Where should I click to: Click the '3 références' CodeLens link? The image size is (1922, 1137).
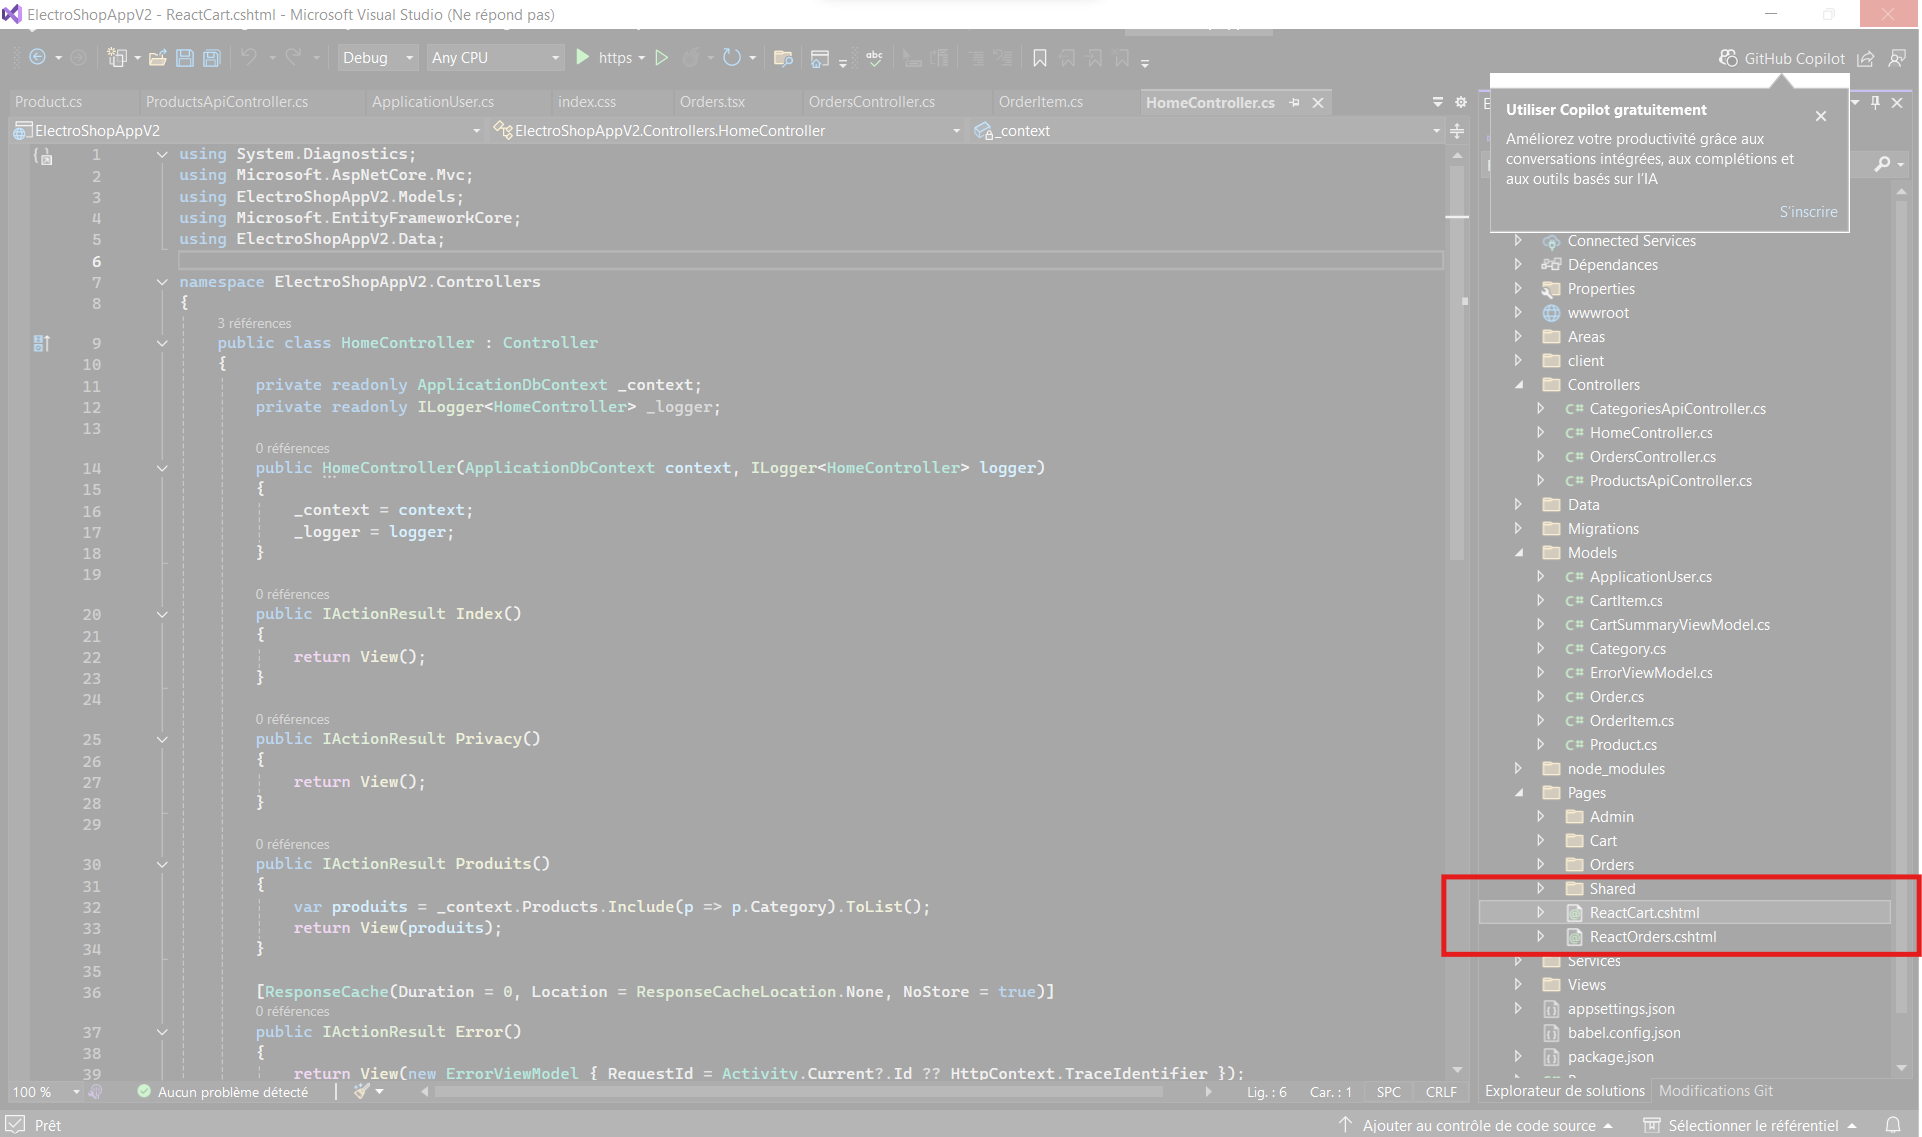point(255,323)
